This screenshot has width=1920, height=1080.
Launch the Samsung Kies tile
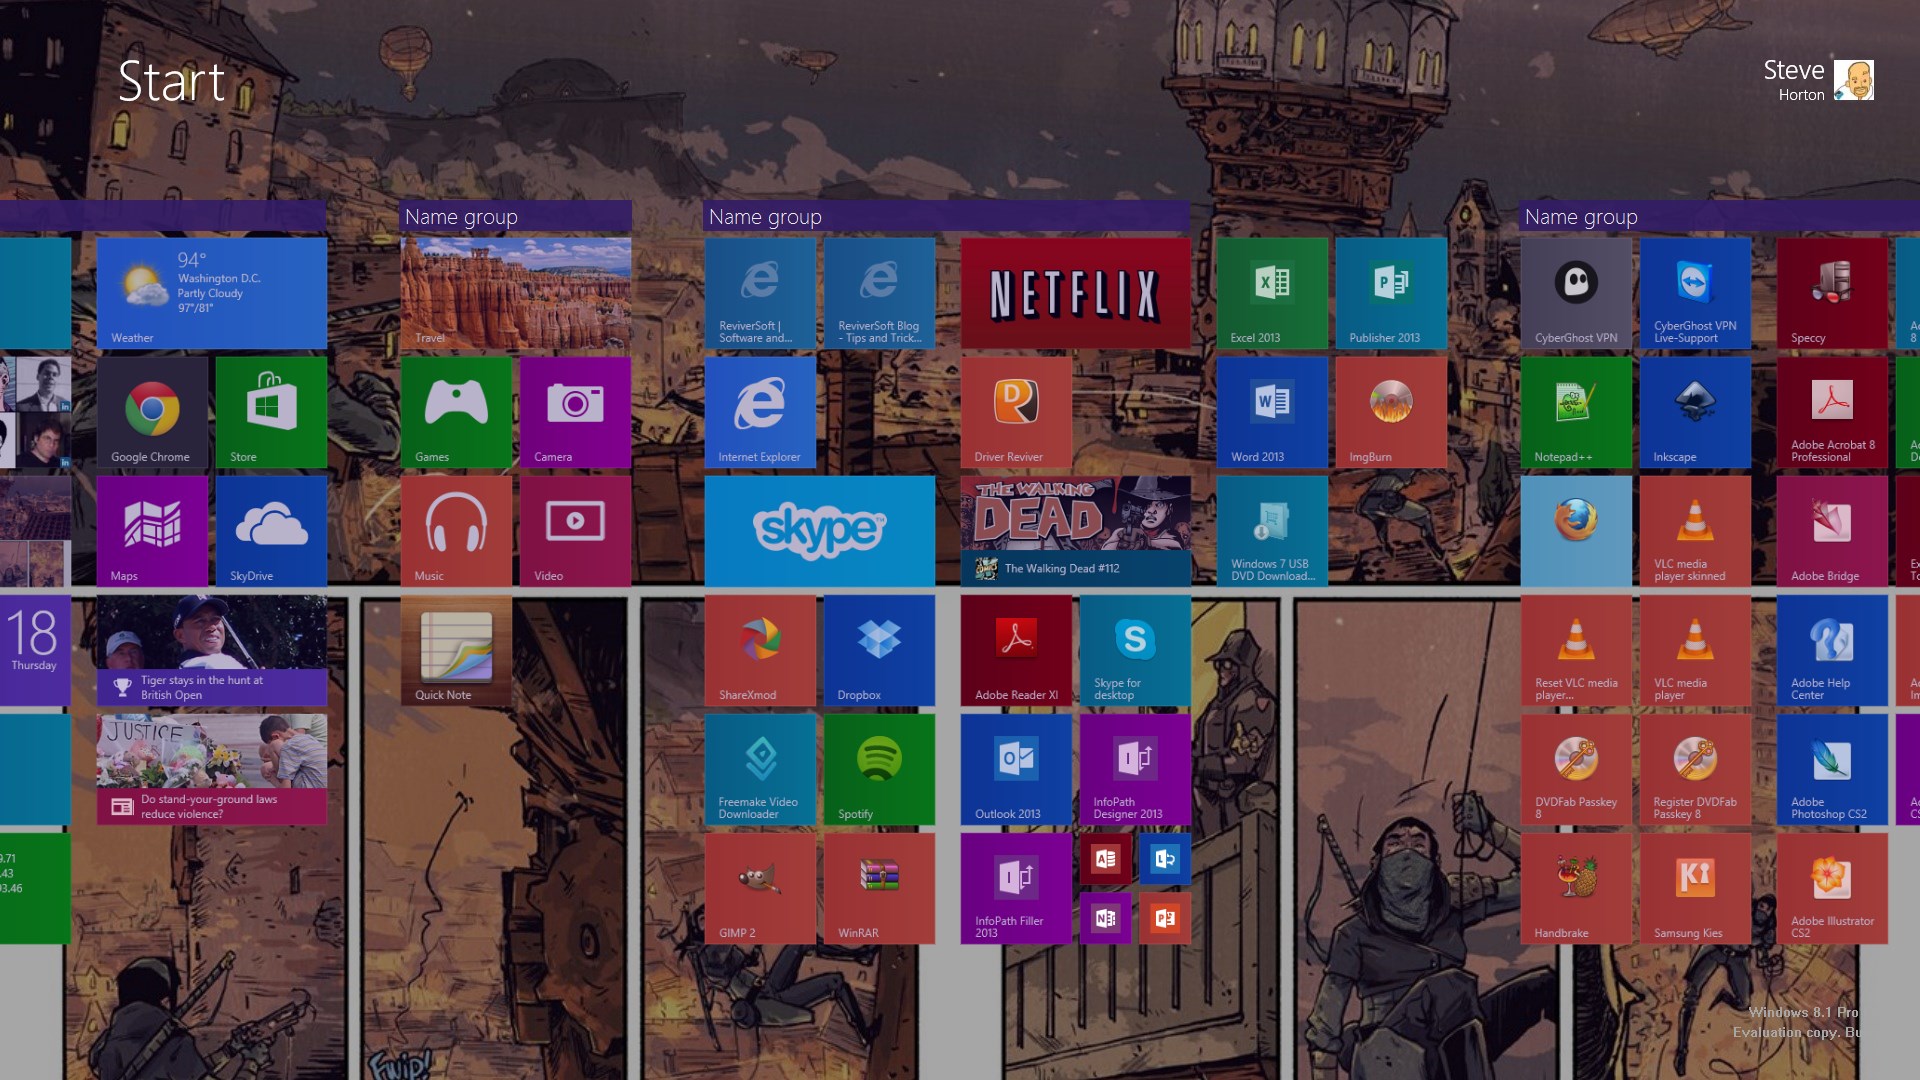(x=1695, y=888)
